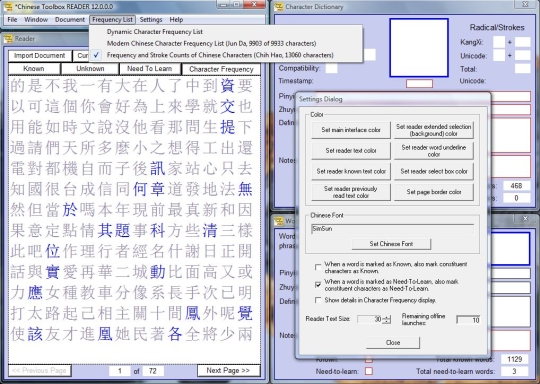Go to Next Page in Reader

(228, 371)
